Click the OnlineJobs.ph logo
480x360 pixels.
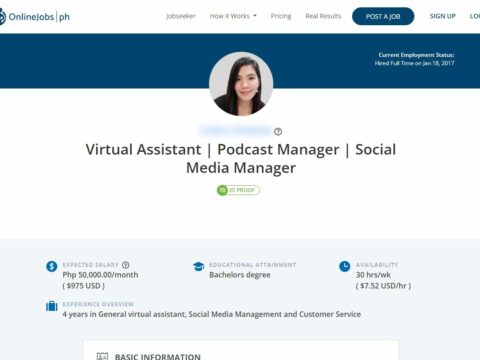tap(35, 16)
